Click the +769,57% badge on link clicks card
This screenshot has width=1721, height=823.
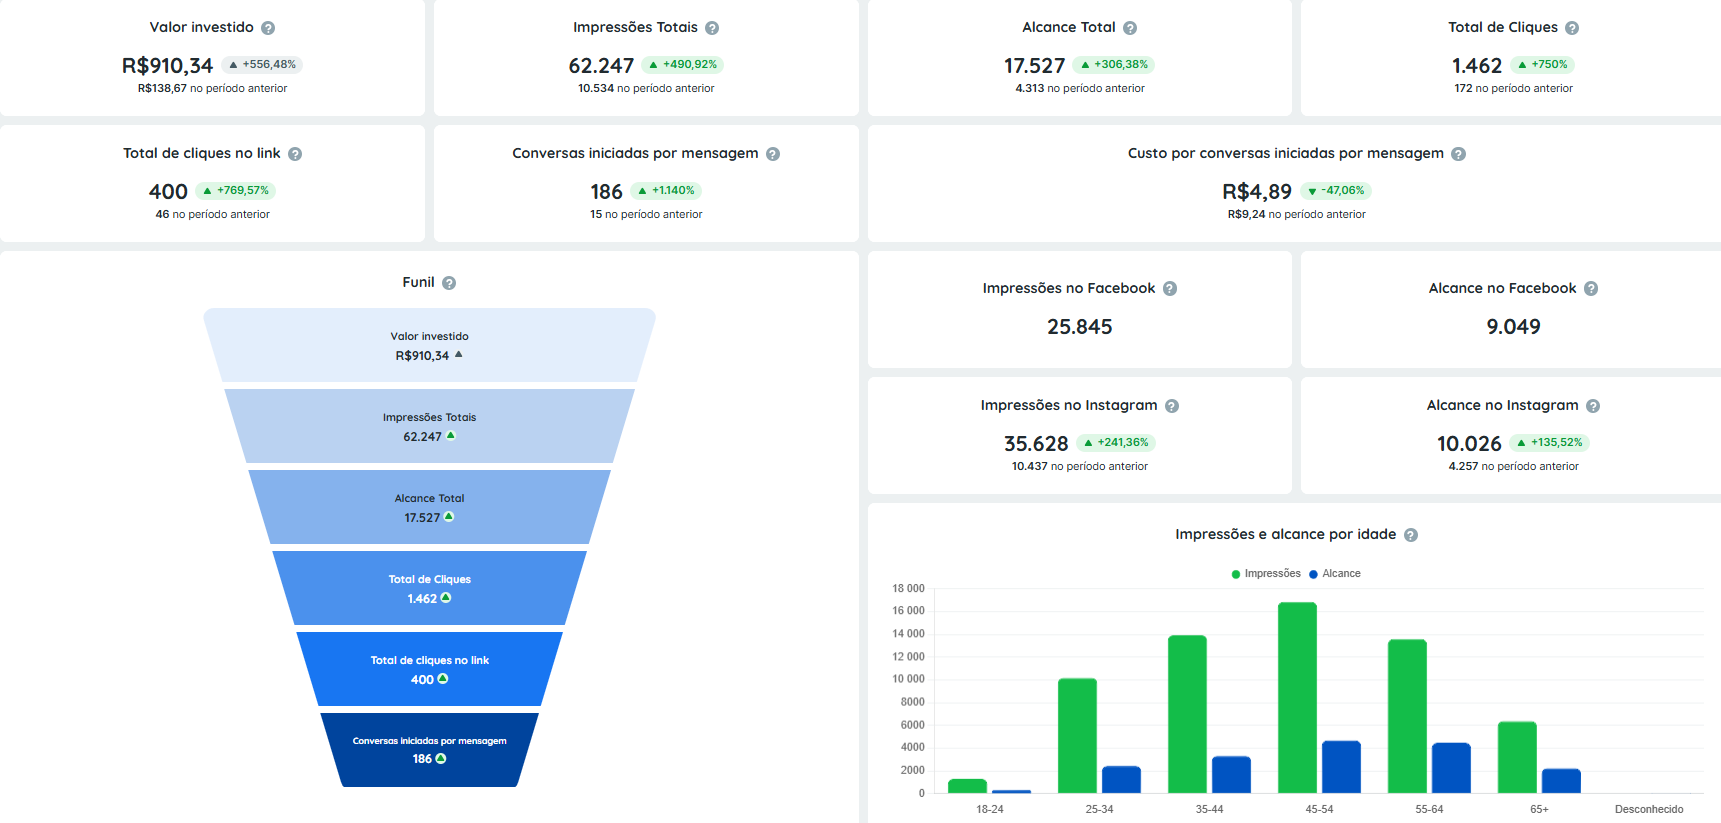236,191
